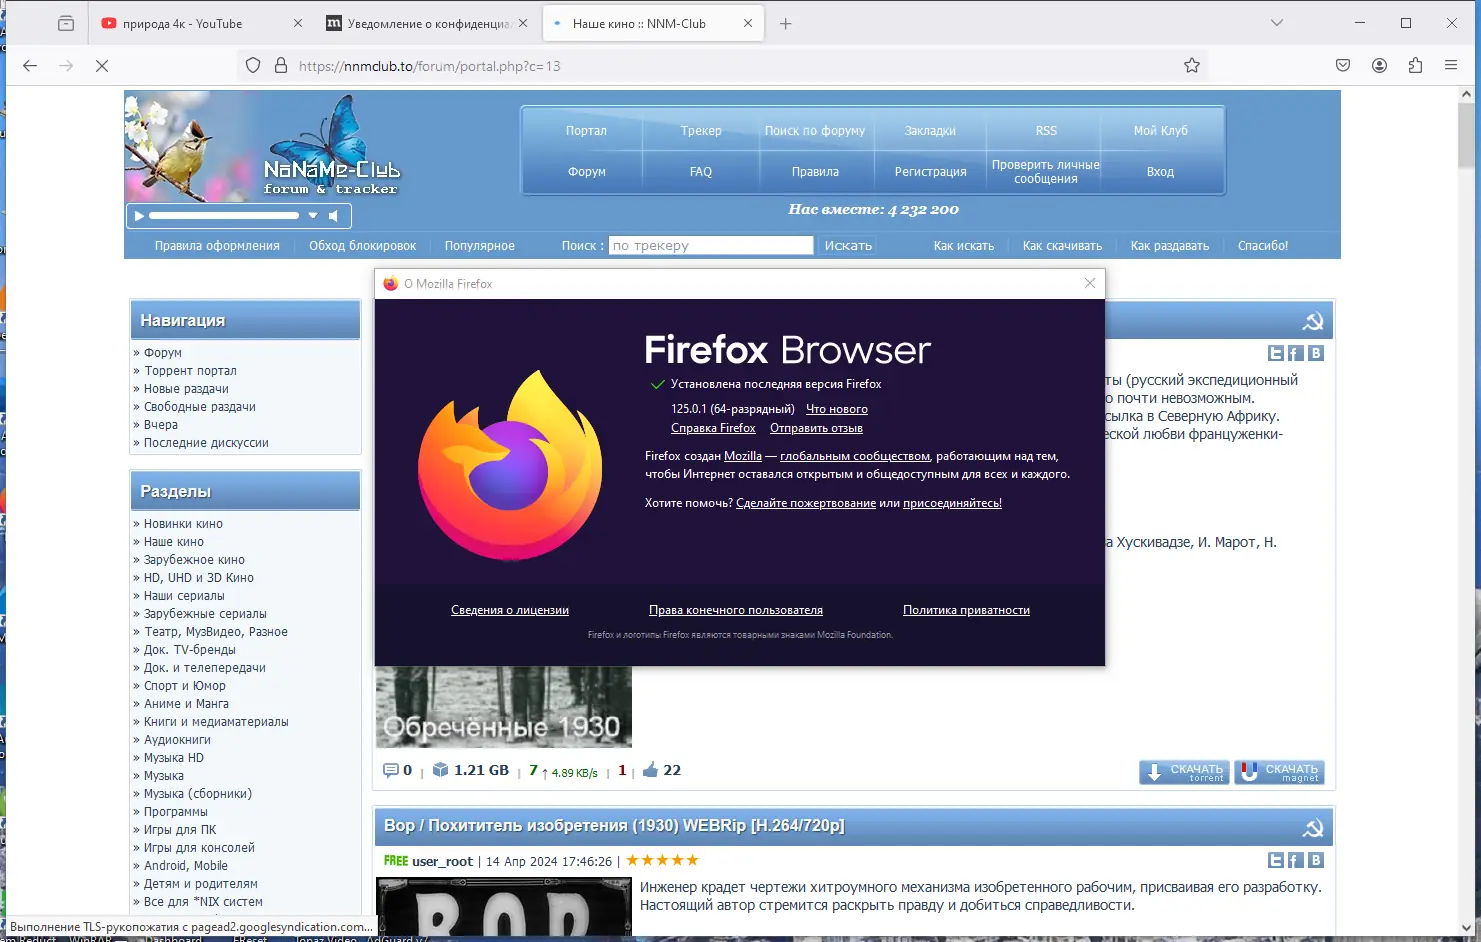Open the Справка Firefox link
Viewport: 1481px width, 942px height.
[713, 428]
